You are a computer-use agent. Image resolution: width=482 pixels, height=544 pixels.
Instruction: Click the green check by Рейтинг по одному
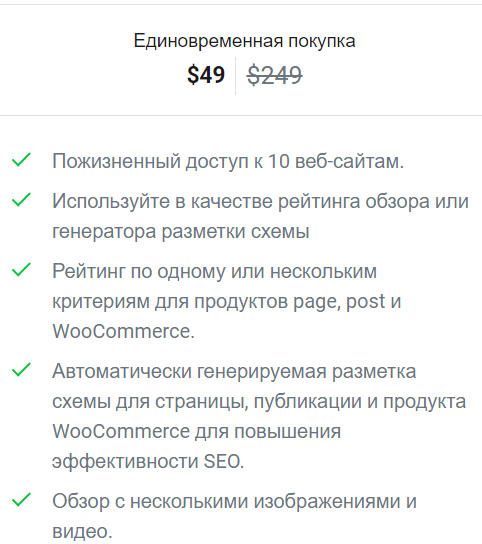click(21, 270)
